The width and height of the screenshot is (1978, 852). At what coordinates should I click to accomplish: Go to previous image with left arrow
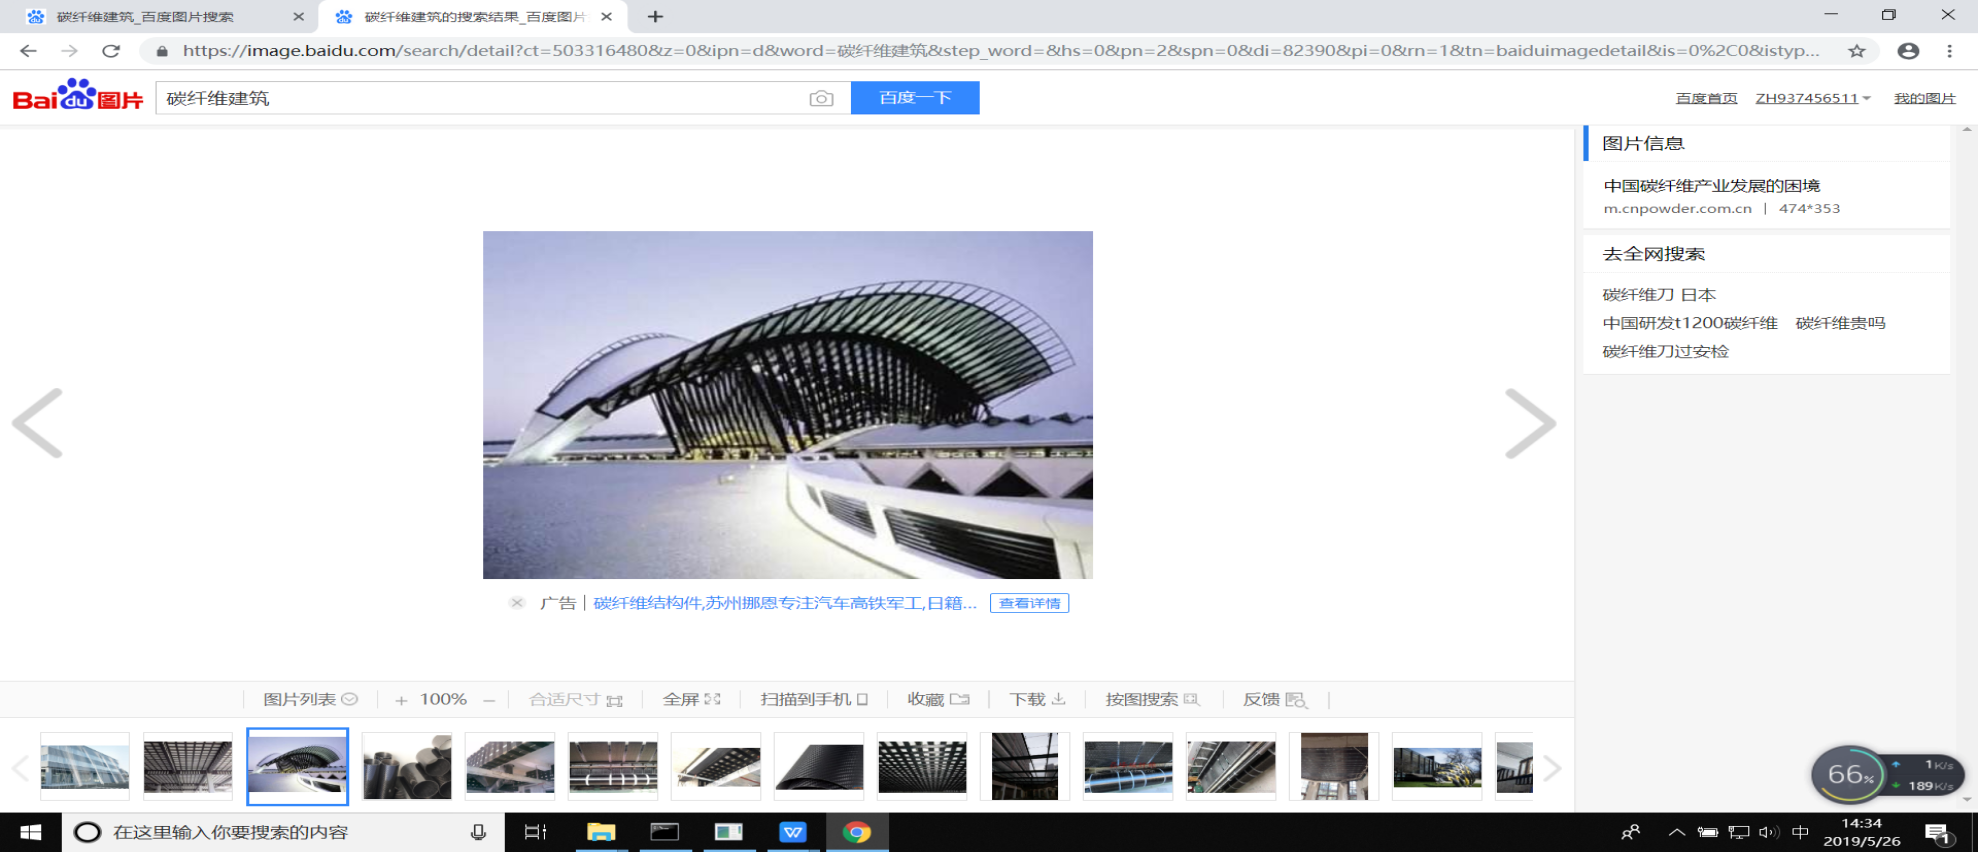pyautogui.click(x=38, y=424)
